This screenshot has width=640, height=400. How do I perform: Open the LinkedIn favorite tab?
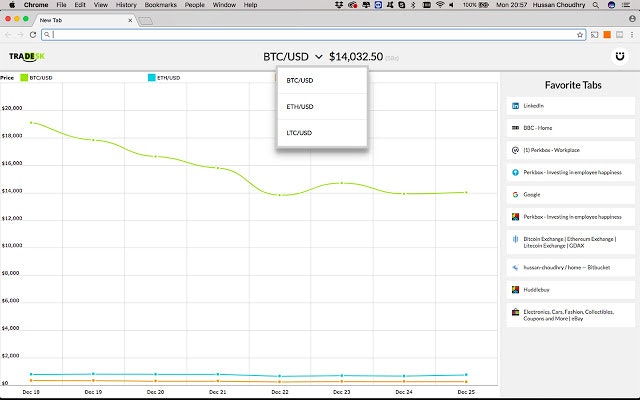coord(571,106)
